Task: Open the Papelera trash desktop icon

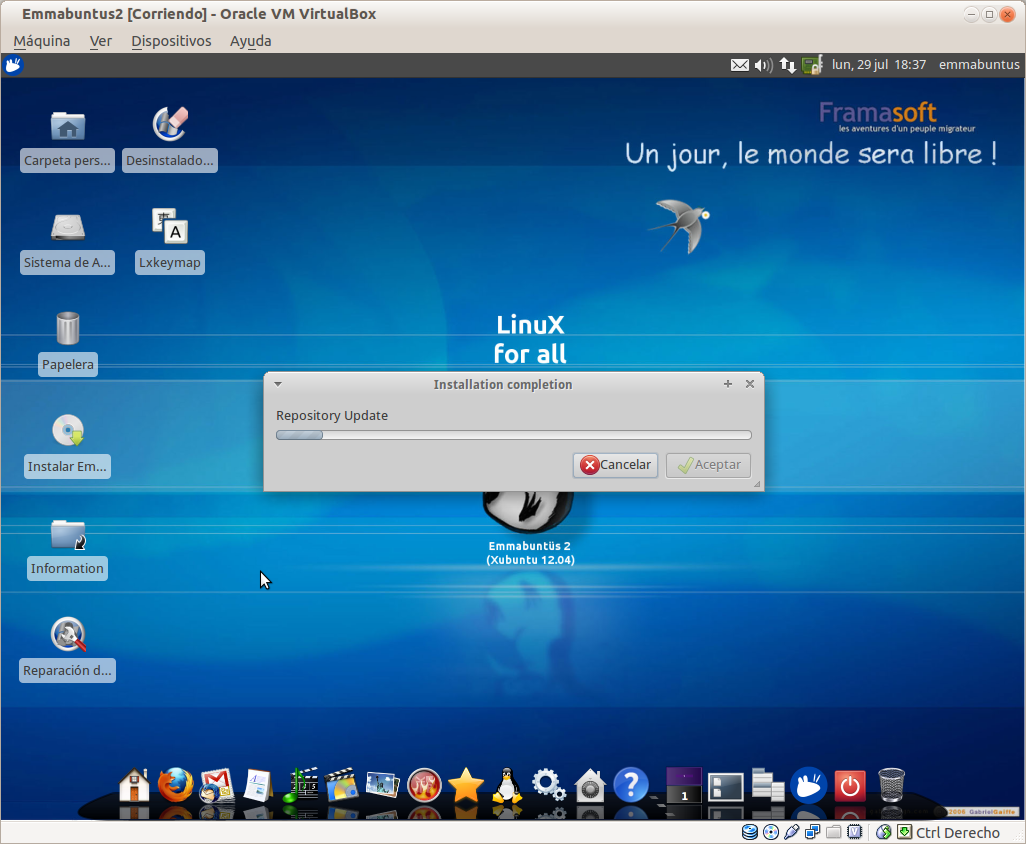Action: pyautogui.click(x=67, y=329)
